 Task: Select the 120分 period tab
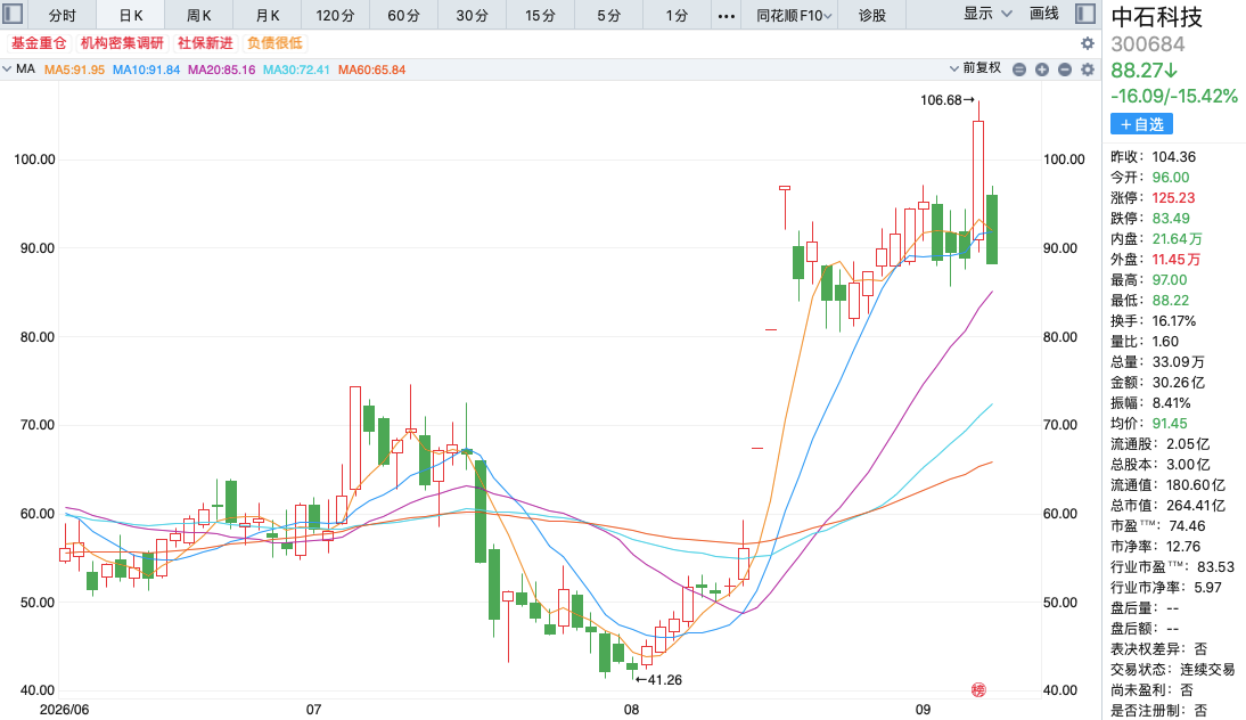335,15
